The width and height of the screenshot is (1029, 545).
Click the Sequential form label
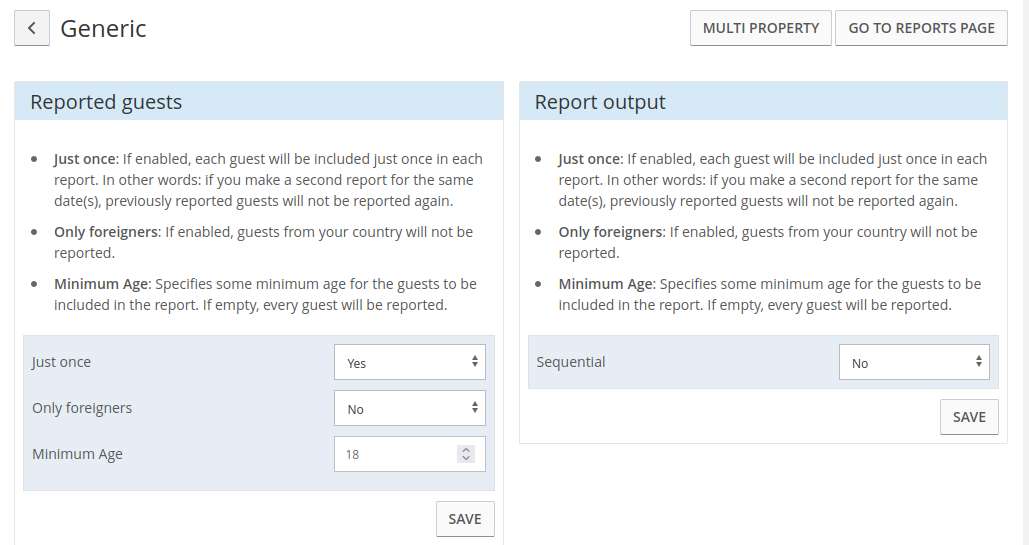pyautogui.click(x=571, y=362)
